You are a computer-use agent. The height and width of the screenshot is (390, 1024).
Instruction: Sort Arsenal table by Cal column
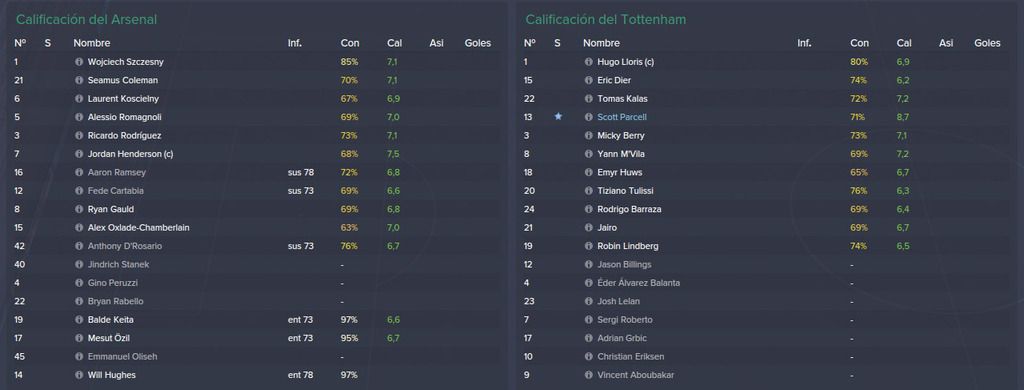pos(394,43)
